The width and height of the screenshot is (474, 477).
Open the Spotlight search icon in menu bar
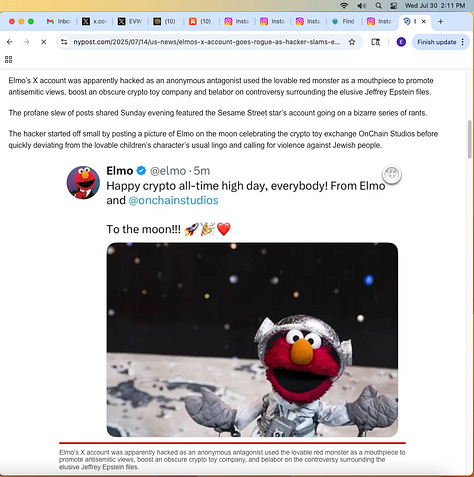378,5
